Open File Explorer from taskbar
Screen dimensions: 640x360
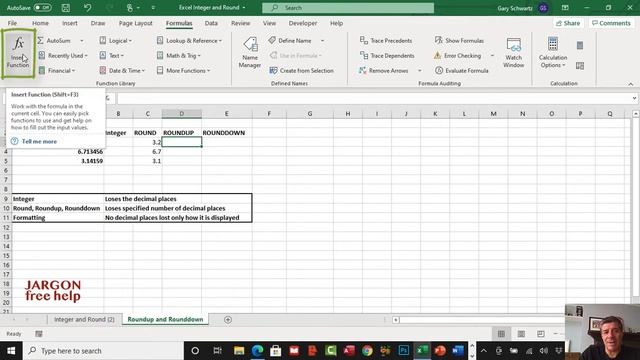click(x=239, y=351)
